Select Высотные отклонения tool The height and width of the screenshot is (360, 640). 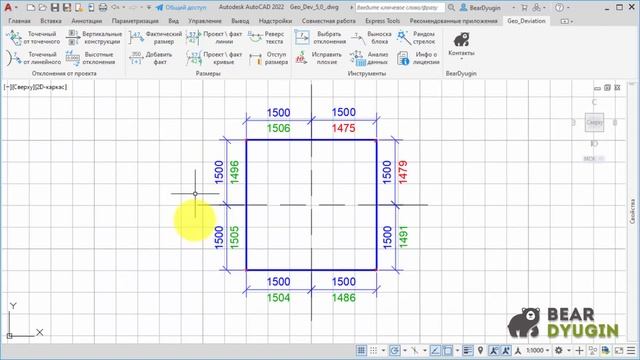(91, 58)
